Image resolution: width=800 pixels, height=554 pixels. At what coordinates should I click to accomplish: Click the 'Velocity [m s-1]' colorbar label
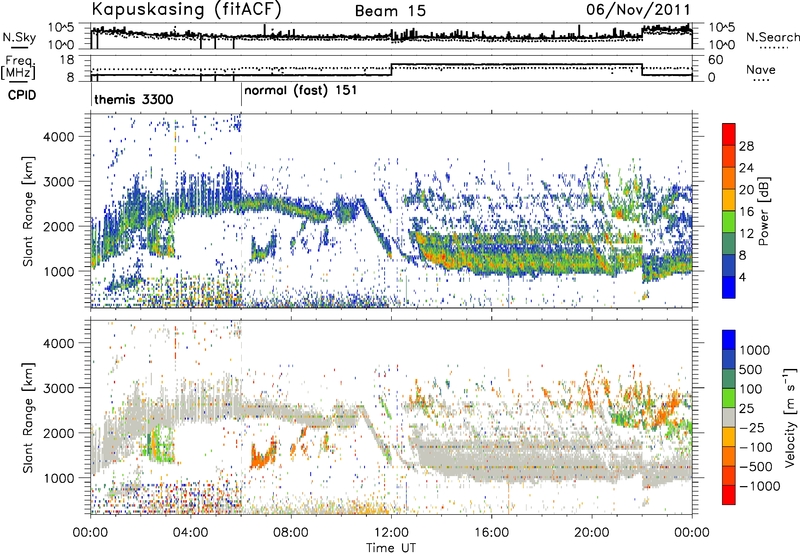click(790, 418)
